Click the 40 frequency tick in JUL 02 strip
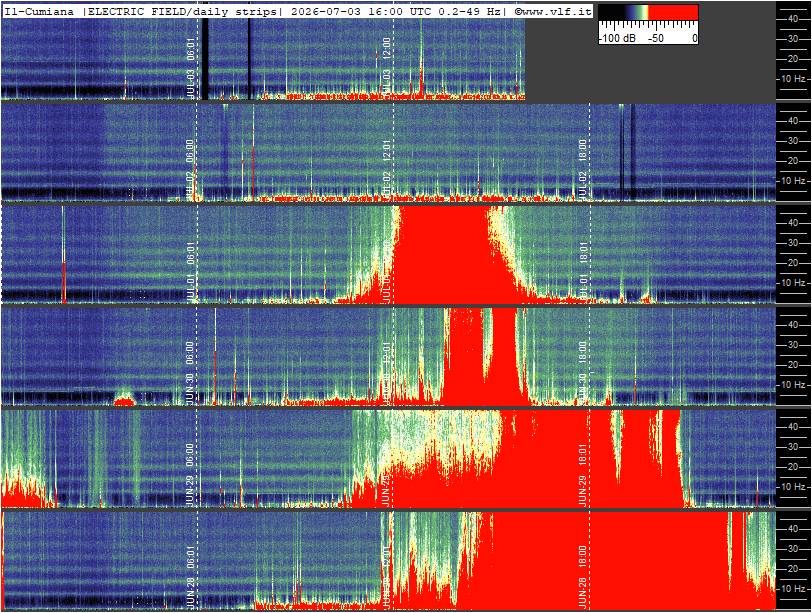The image size is (812, 613). (x=792, y=121)
